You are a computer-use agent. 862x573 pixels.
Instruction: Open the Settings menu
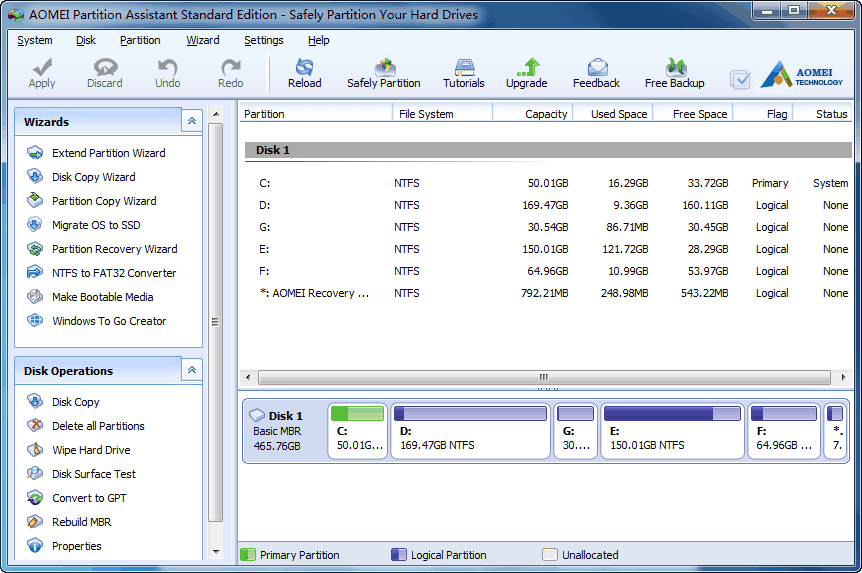pos(264,40)
